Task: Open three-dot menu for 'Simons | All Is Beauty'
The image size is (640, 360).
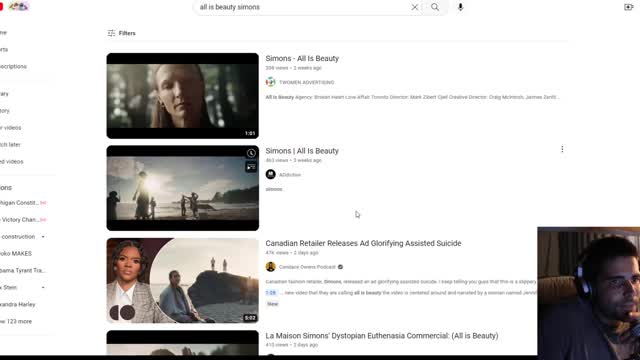Action: tap(562, 149)
